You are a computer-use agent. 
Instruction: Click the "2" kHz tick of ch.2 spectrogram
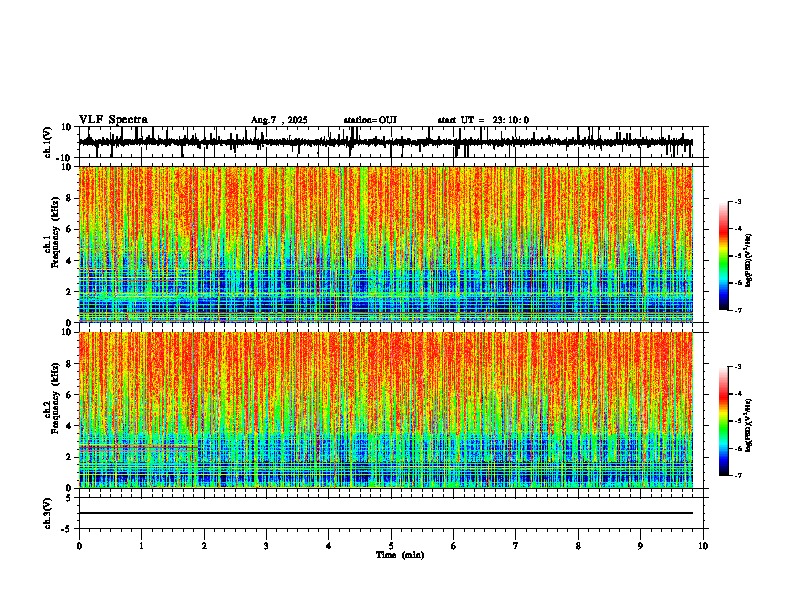coord(70,457)
